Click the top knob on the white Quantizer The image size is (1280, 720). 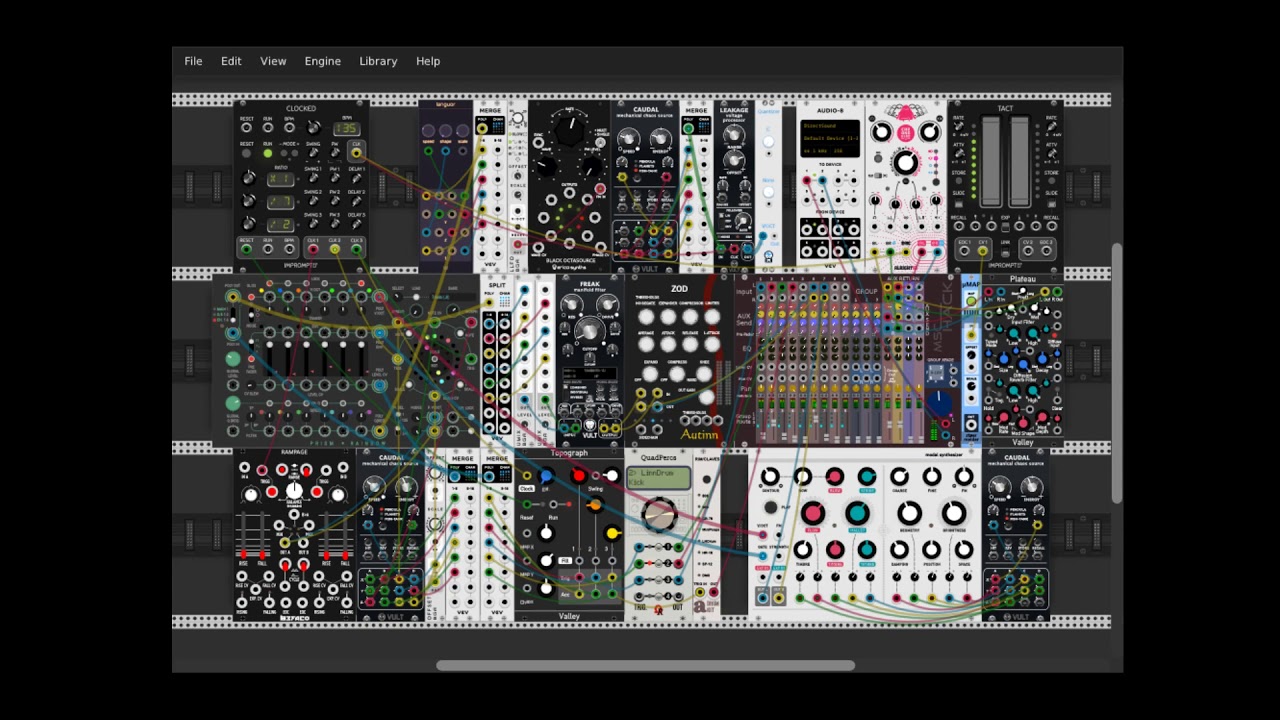tap(768, 142)
